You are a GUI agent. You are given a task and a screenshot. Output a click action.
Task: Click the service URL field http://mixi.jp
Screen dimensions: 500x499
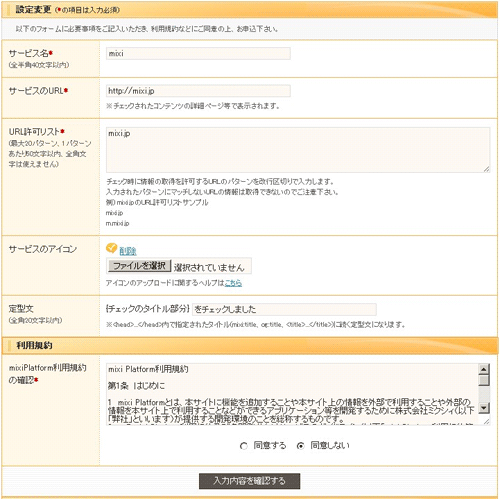198,91
